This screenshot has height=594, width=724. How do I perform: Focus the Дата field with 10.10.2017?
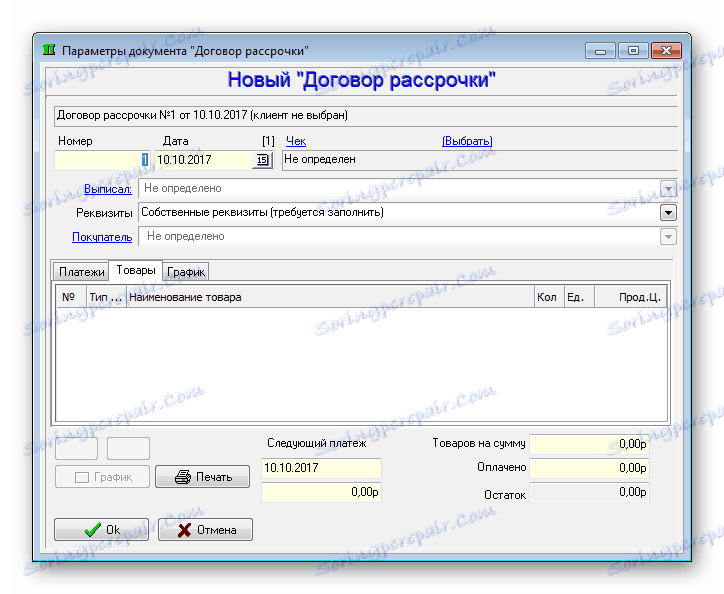[203, 160]
